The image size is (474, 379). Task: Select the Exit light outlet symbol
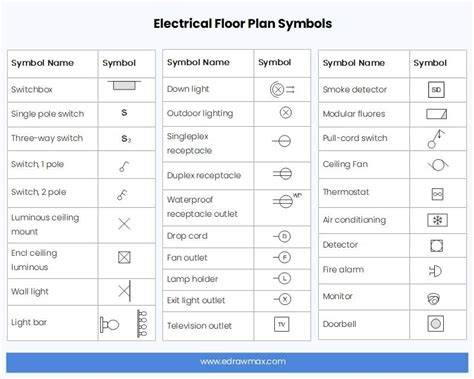[x=283, y=299]
